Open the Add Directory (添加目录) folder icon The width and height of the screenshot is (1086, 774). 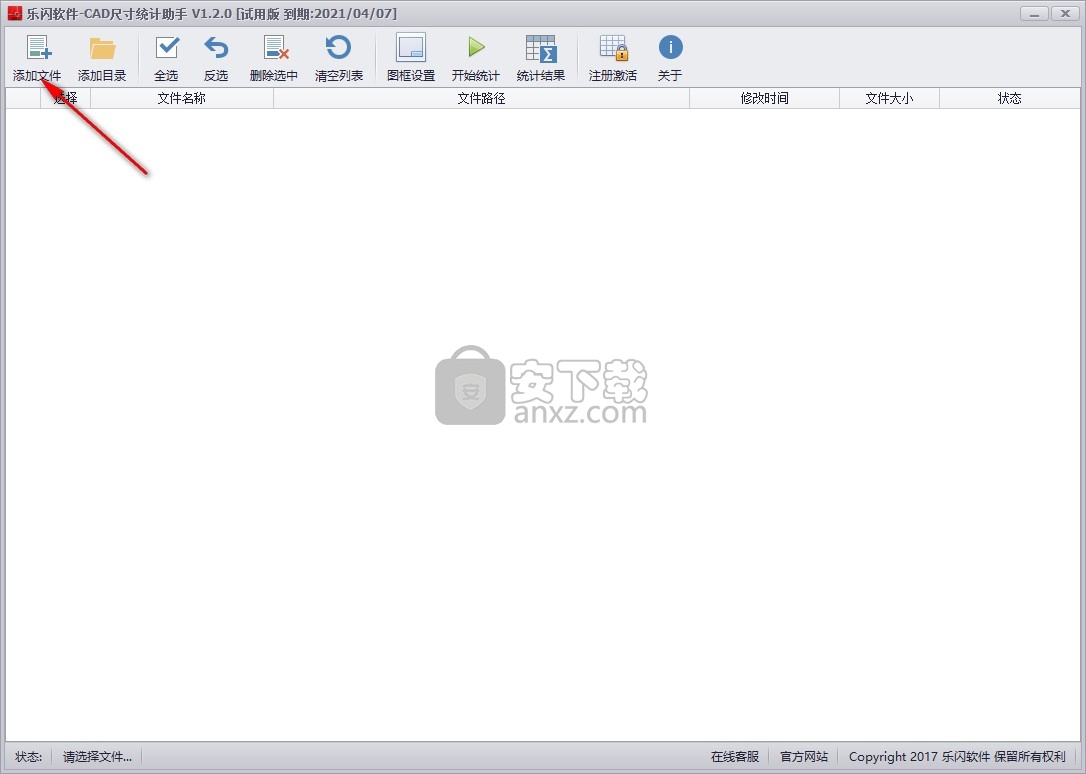pyautogui.click(x=102, y=48)
